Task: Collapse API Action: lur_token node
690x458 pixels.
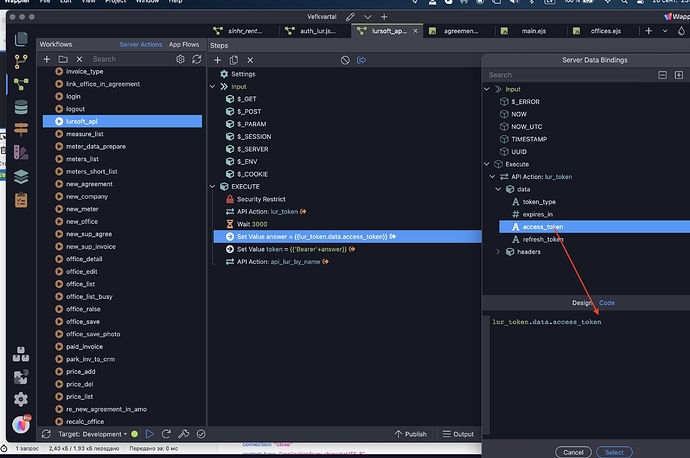Action: [492, 177]
